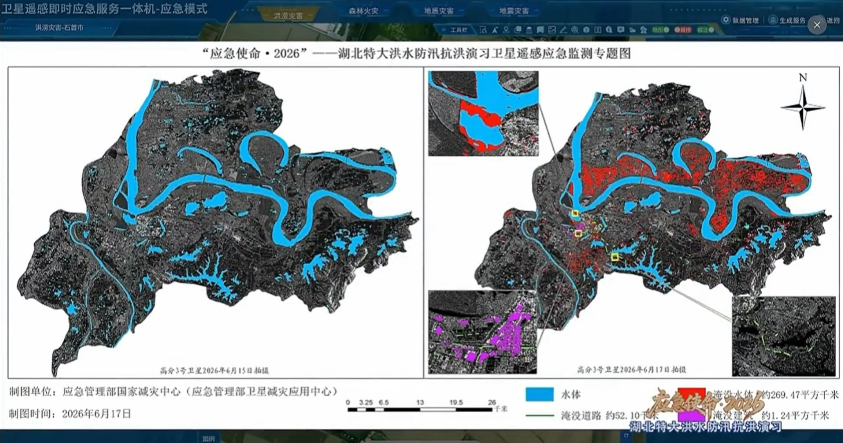Click the map scale bar
This screenshot has width=843, height=443.
419,406
